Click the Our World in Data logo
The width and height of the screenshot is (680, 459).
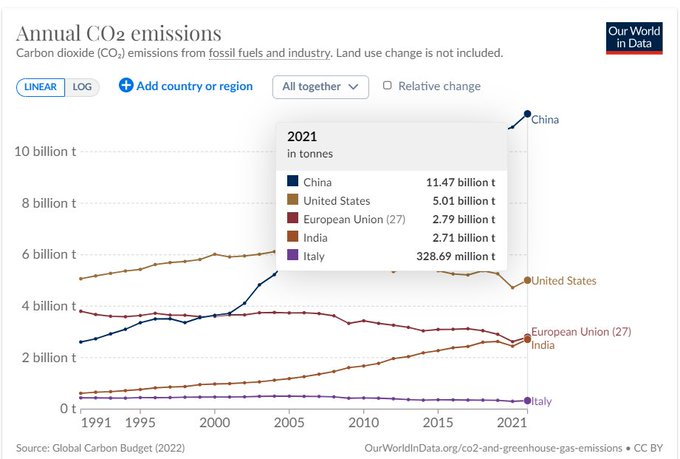(x=633, y=38)
